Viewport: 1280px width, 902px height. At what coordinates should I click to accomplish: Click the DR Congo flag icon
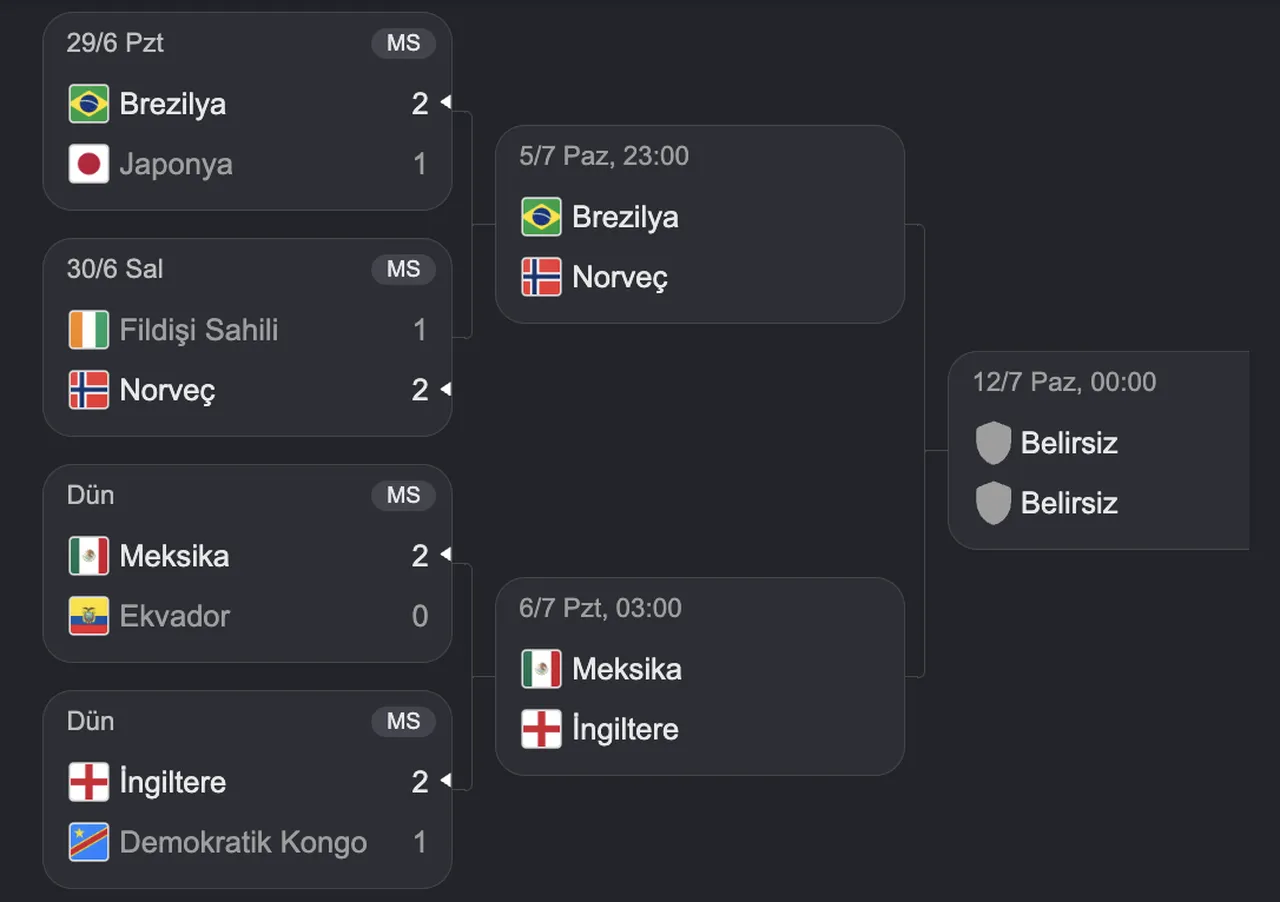(89, 842)
